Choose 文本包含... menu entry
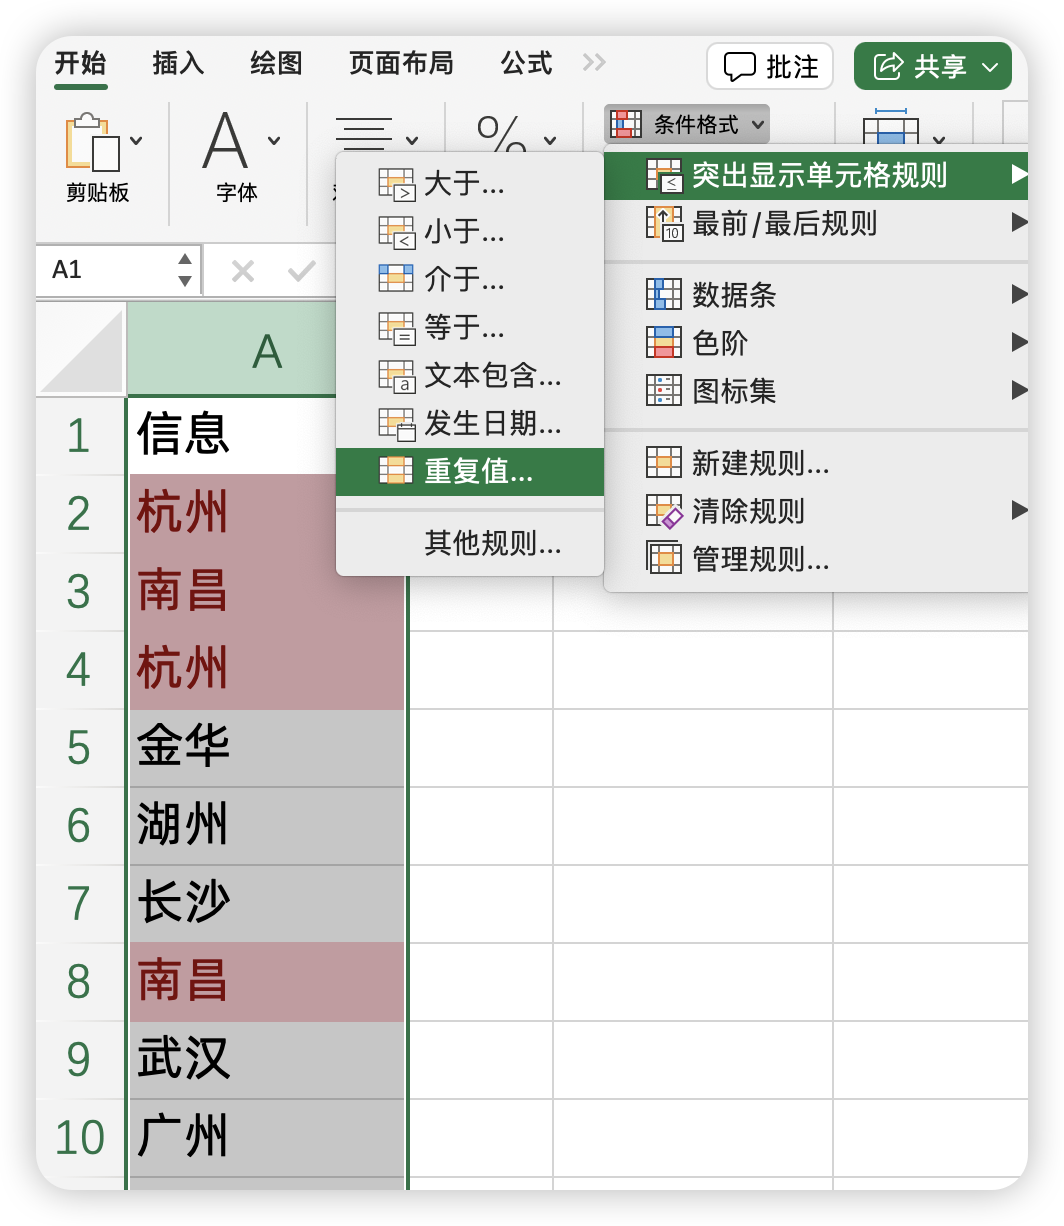Image resolution: width=1064 pixels, height=1226 pixels. [470, 375]
